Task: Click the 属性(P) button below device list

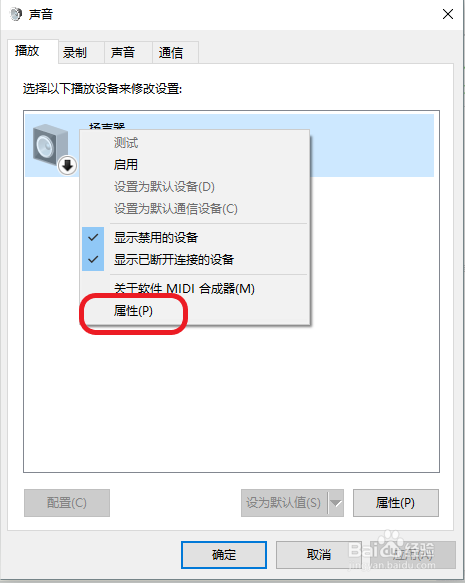Action: [395, 503]
